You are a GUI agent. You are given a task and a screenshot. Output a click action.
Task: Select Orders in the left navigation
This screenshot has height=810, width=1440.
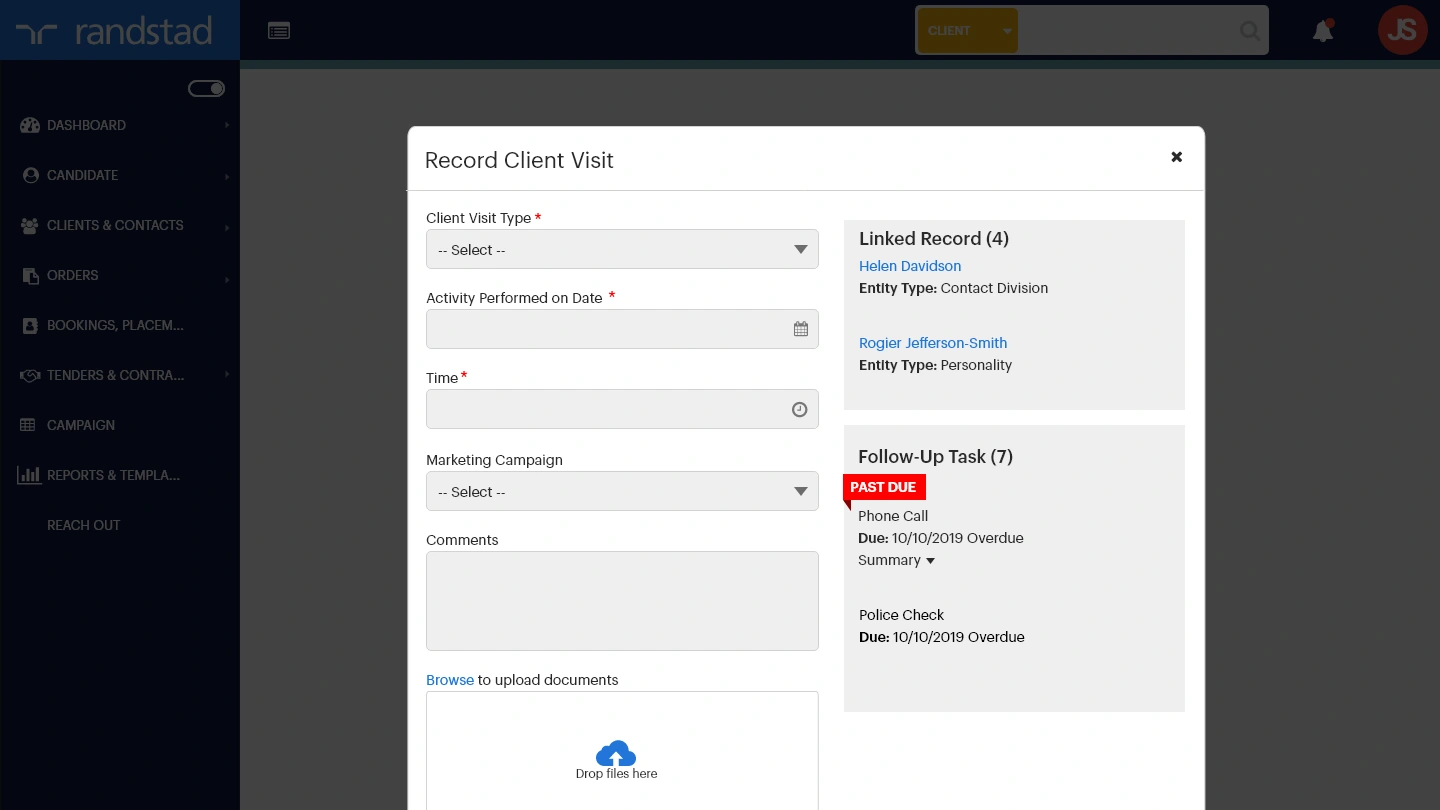point(72,275)
